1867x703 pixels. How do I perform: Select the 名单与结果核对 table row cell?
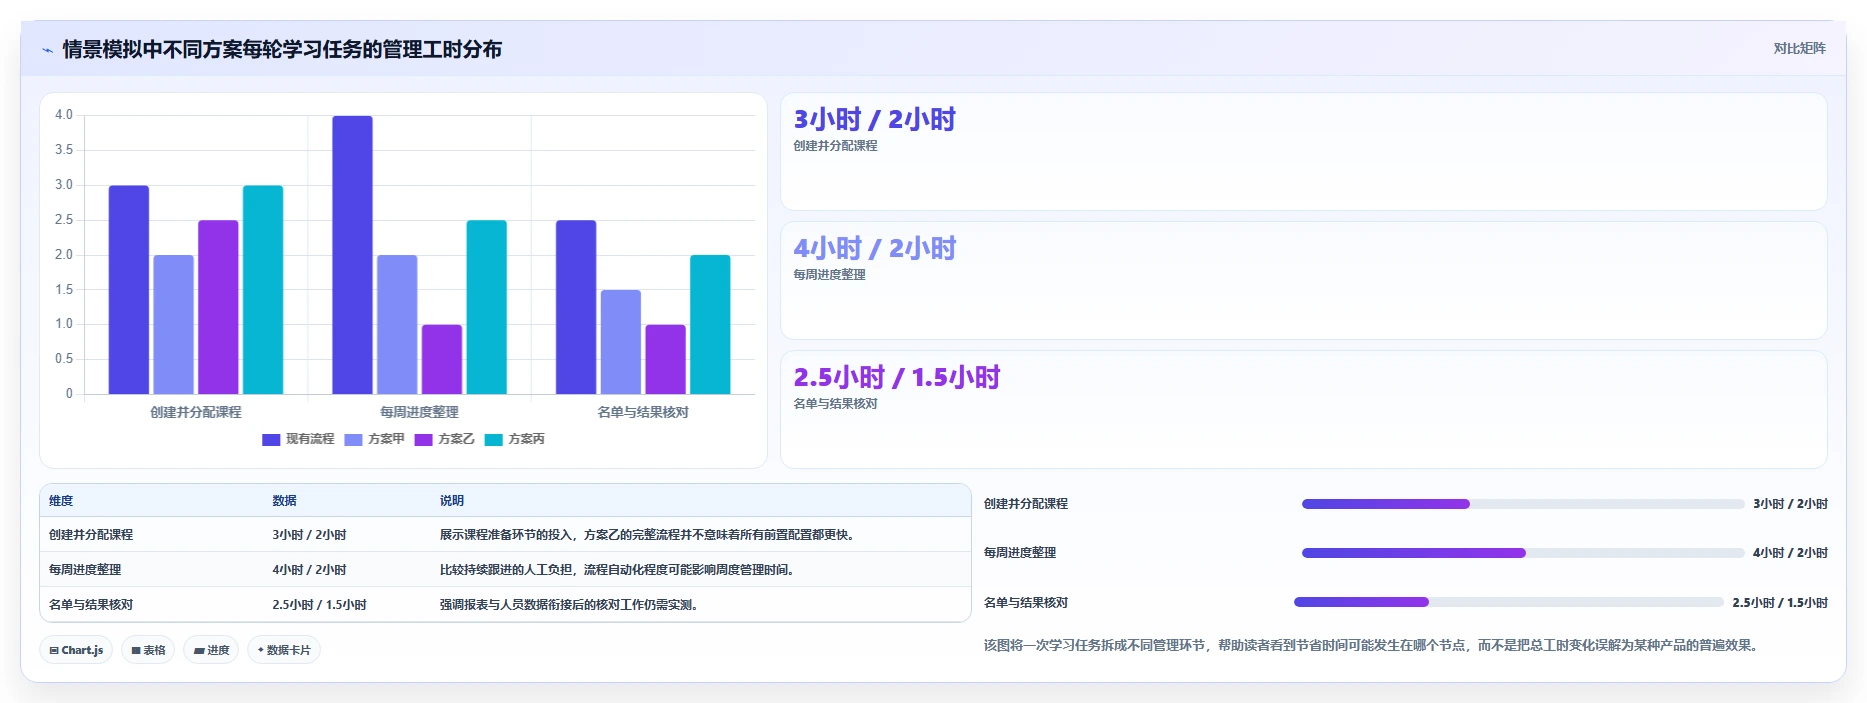(x=91, y=605)
